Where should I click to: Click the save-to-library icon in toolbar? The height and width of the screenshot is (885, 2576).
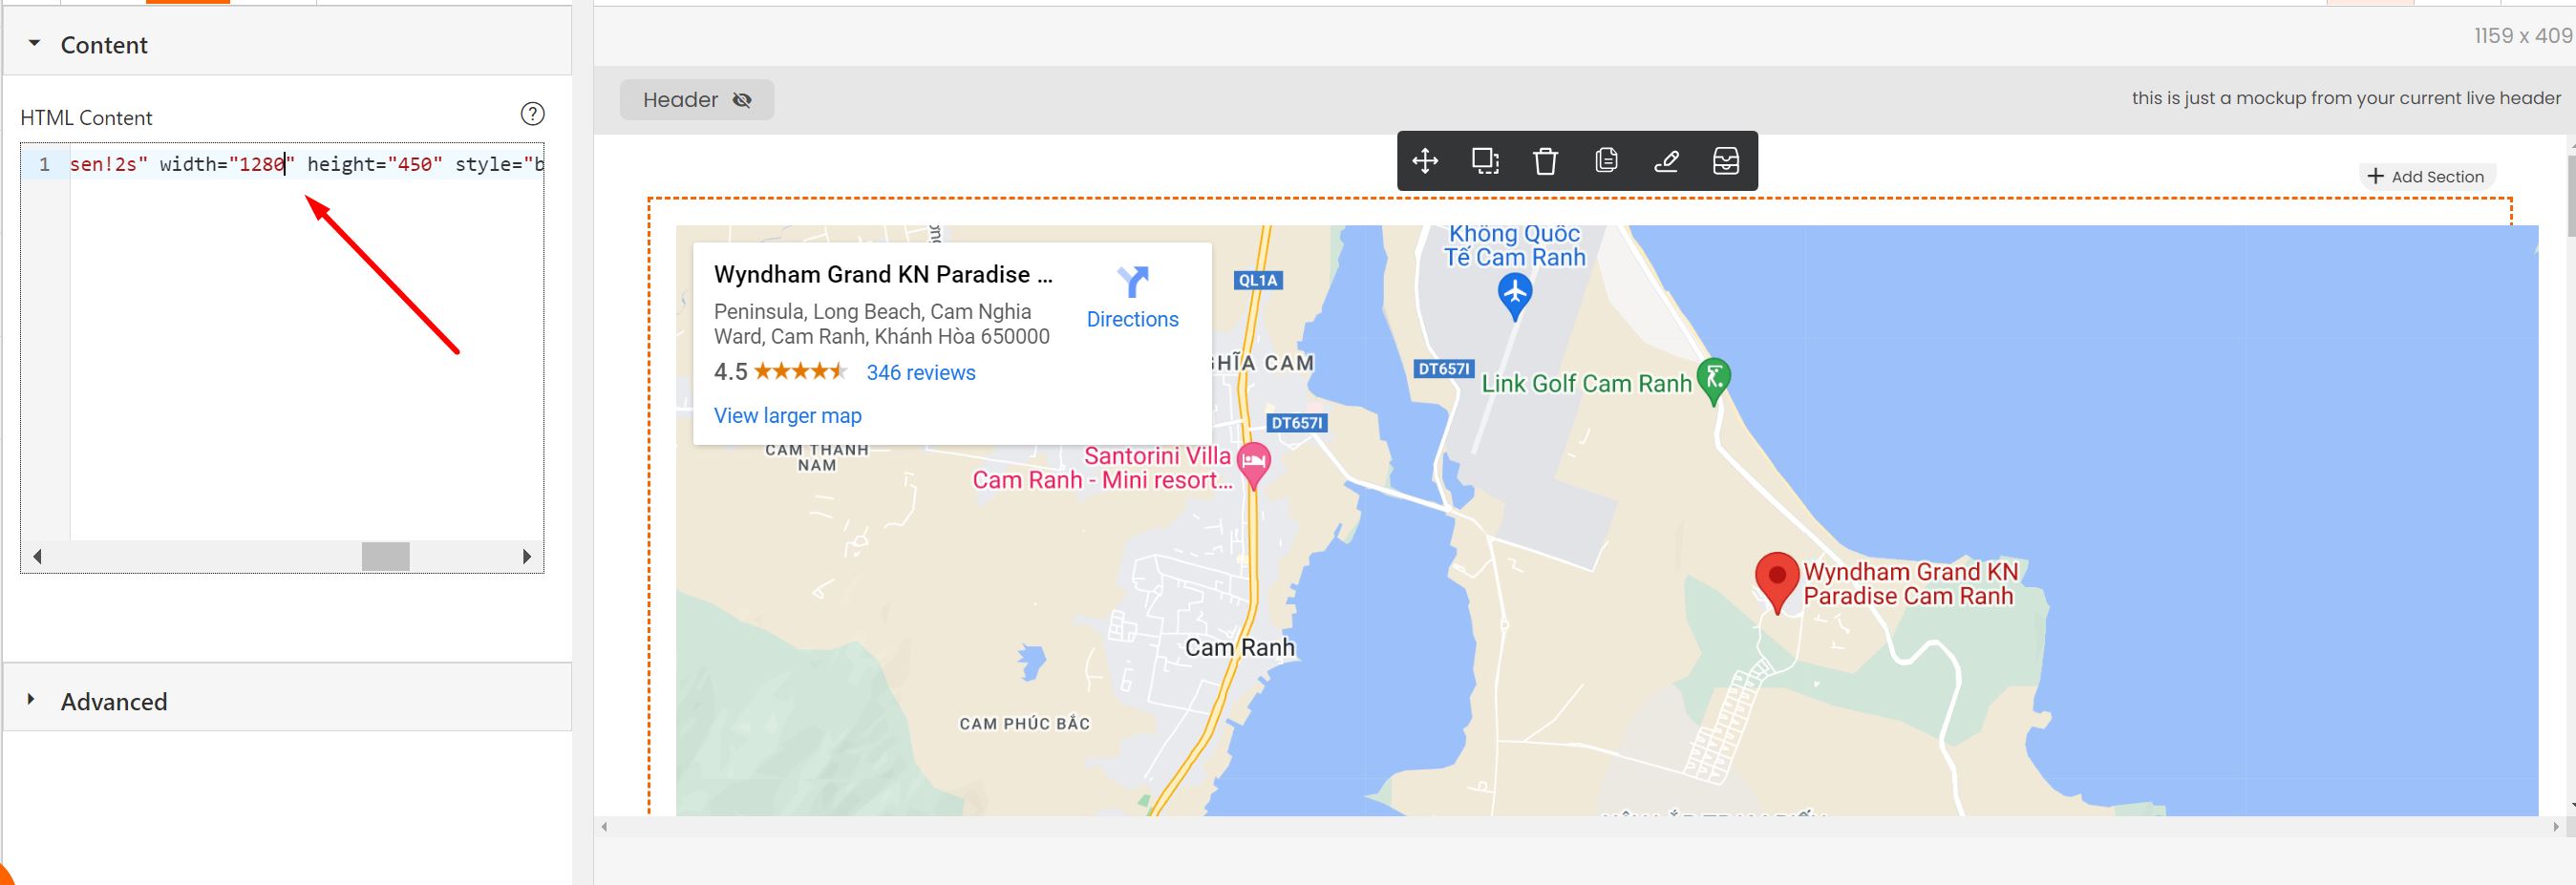[x=1726, y=160]
